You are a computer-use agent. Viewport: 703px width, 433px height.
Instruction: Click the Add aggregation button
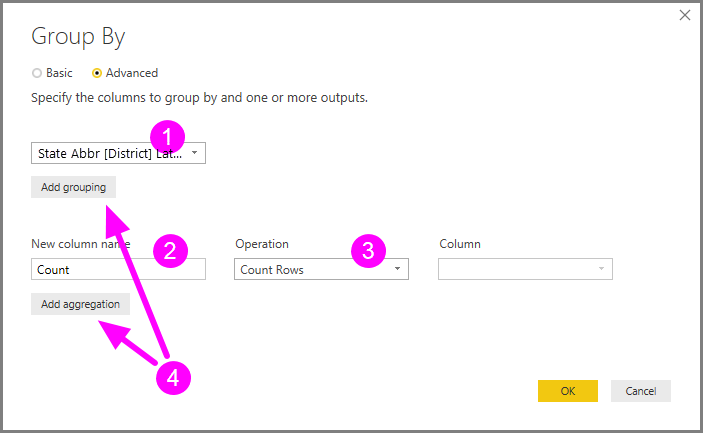coord(81,304)
